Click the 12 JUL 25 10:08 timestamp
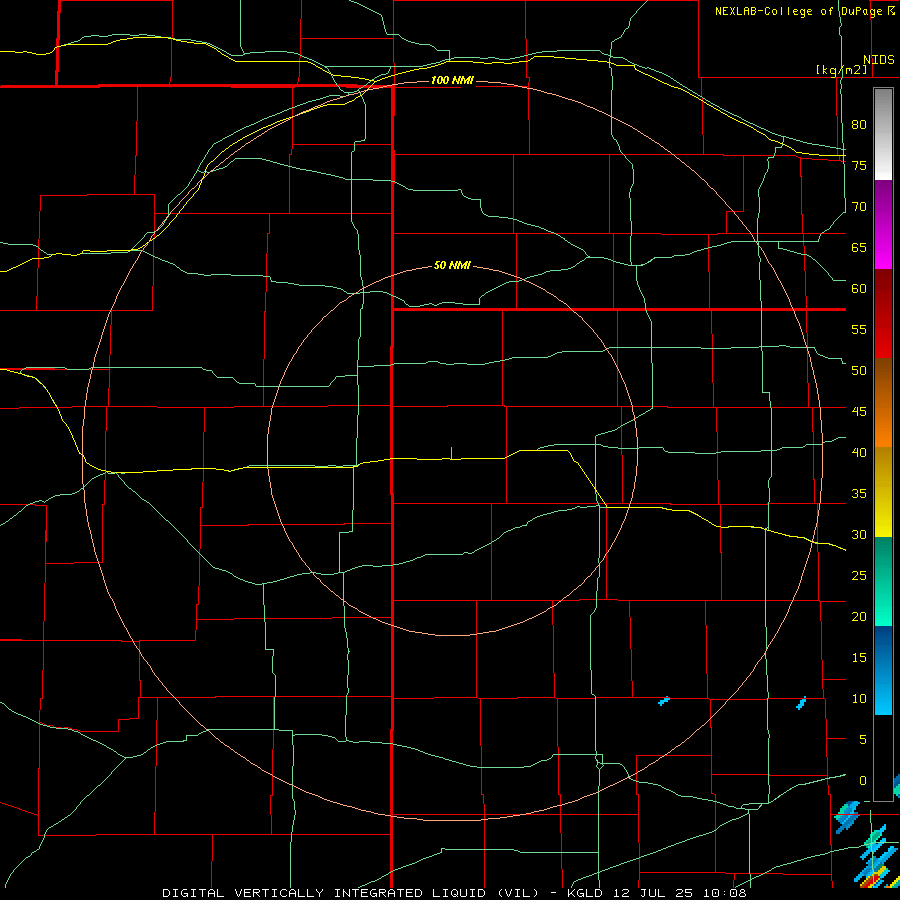Screen dimensions: 900x900 pyautogui.click(x=680, y=893)
